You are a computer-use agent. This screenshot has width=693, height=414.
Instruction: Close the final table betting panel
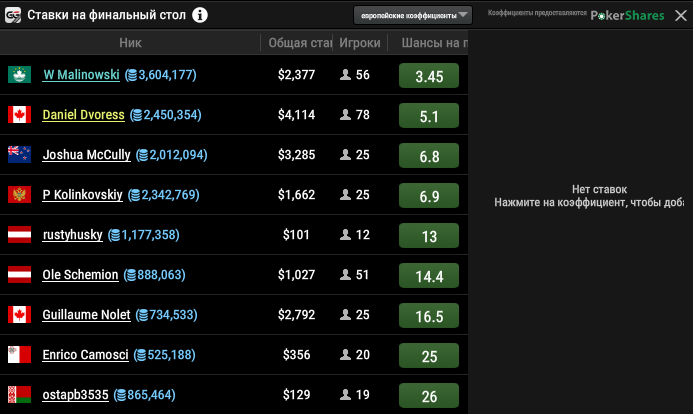tap(681, 15)
